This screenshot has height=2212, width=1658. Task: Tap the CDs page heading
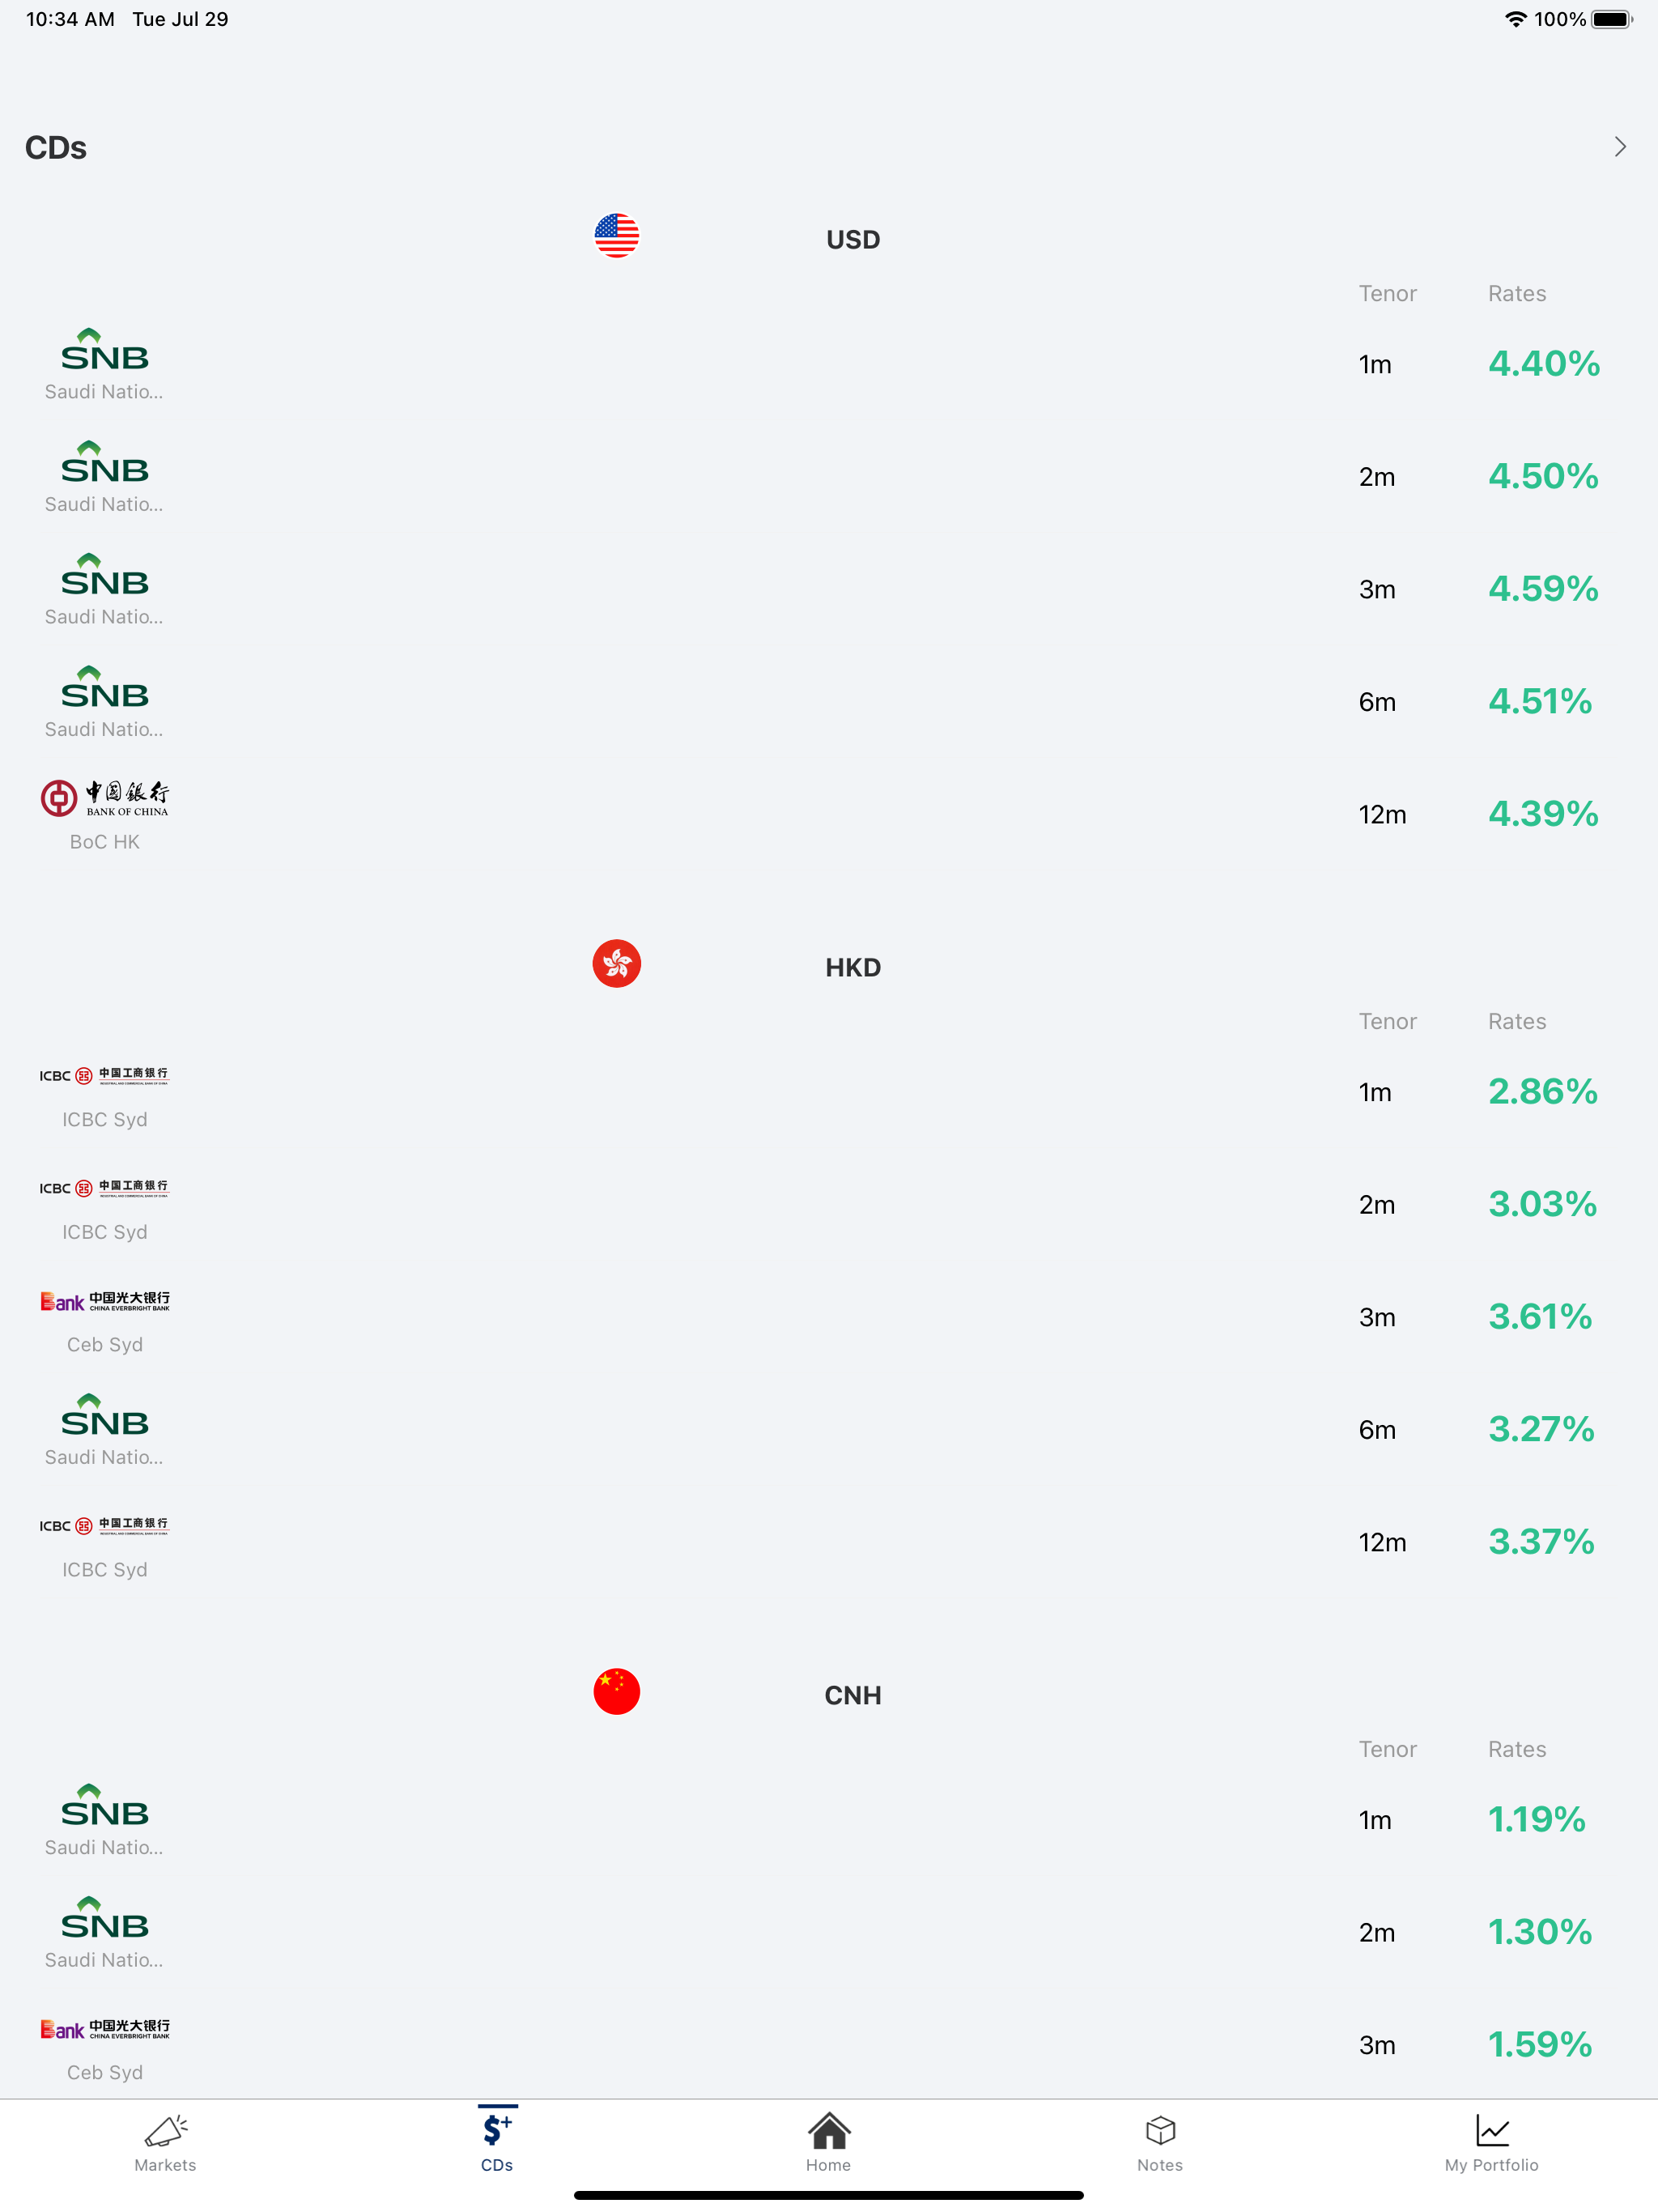tap(56, 148)
